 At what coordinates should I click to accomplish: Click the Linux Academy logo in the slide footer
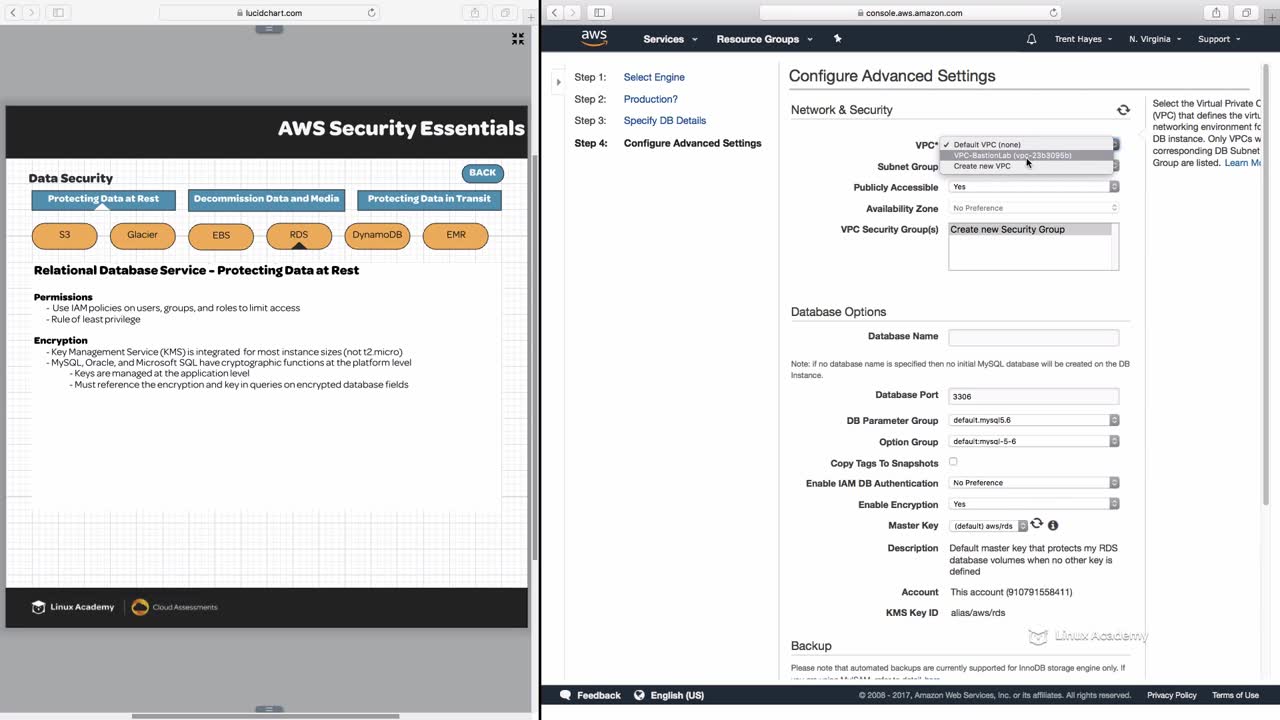coord(73,607)
